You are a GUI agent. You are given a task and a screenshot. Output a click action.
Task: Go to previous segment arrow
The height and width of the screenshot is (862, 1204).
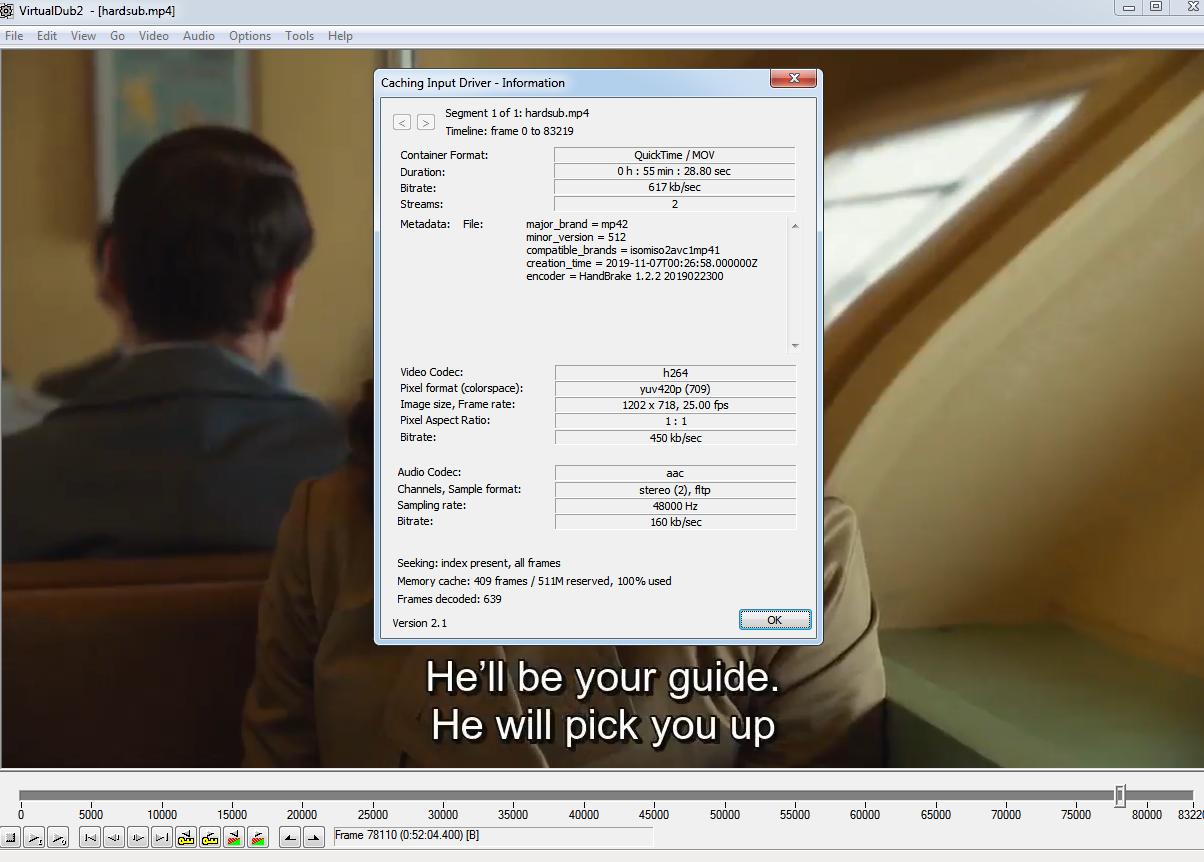(x=402, y=122)
